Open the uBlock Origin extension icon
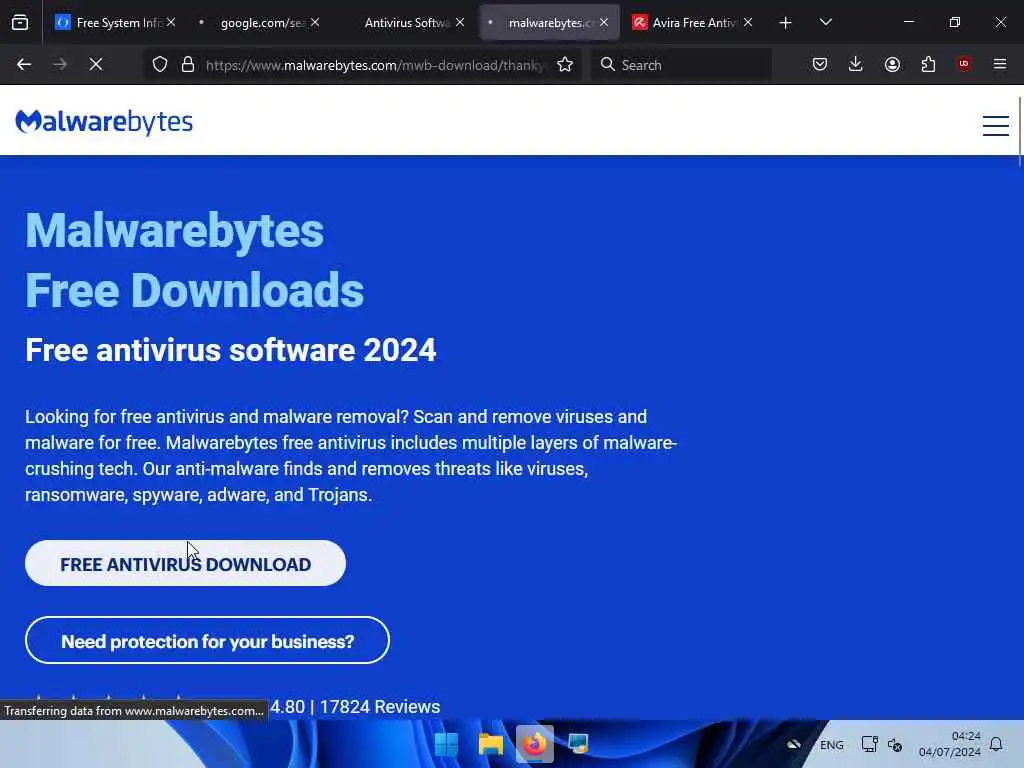 pyautogui.click(x=964, y=64)
